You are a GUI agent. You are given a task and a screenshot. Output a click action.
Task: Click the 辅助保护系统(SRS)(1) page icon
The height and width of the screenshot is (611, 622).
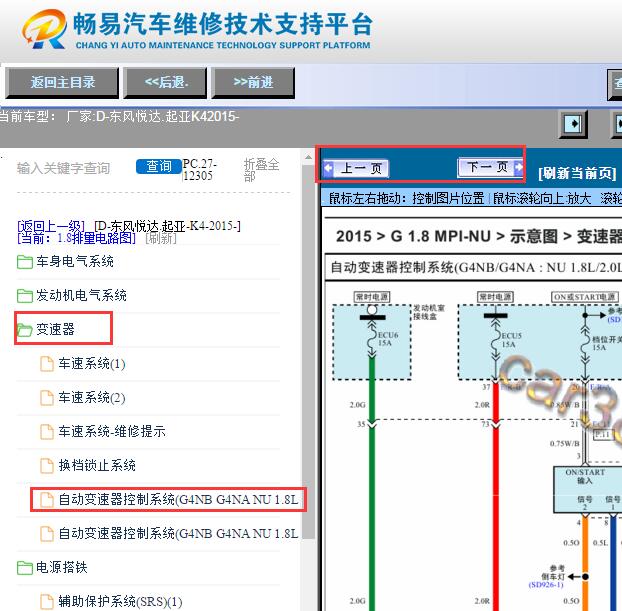(47, 602)
